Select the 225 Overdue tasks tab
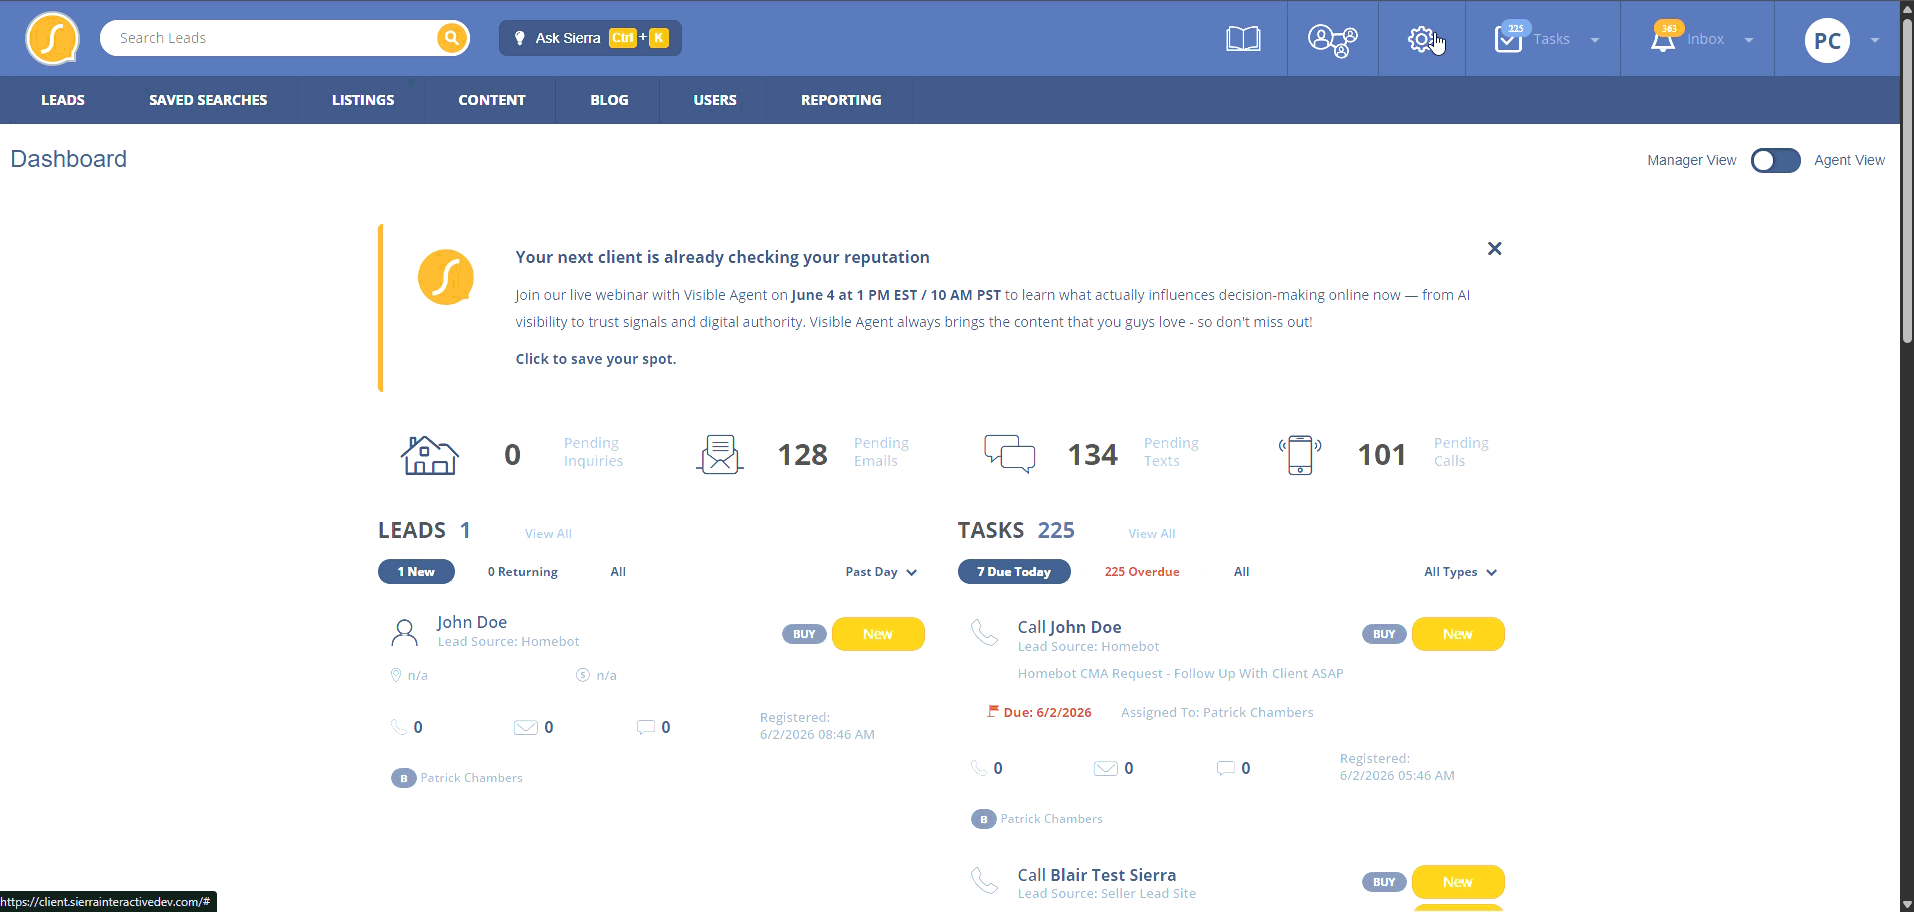 [1142, 572]
